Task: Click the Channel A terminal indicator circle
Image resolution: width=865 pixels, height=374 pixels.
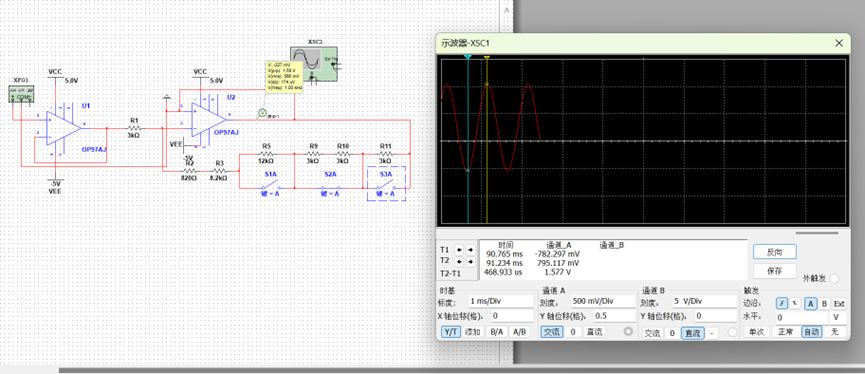Action: pos(628,332)
